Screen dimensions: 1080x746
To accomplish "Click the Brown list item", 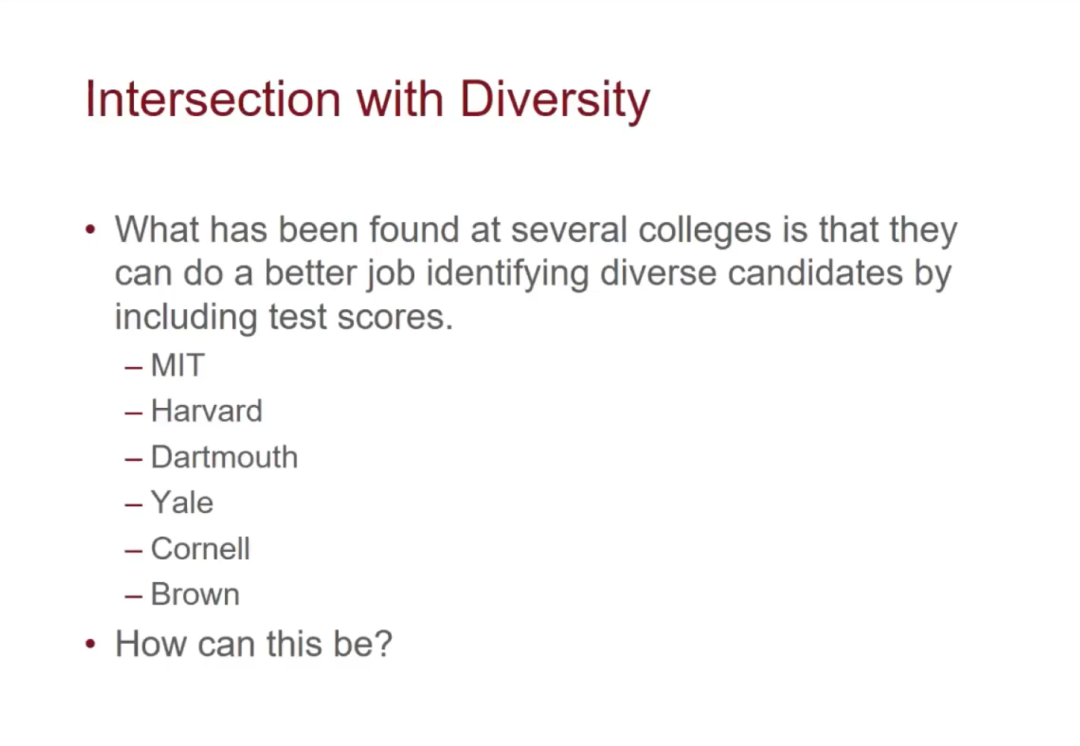I will pos(196,594).
